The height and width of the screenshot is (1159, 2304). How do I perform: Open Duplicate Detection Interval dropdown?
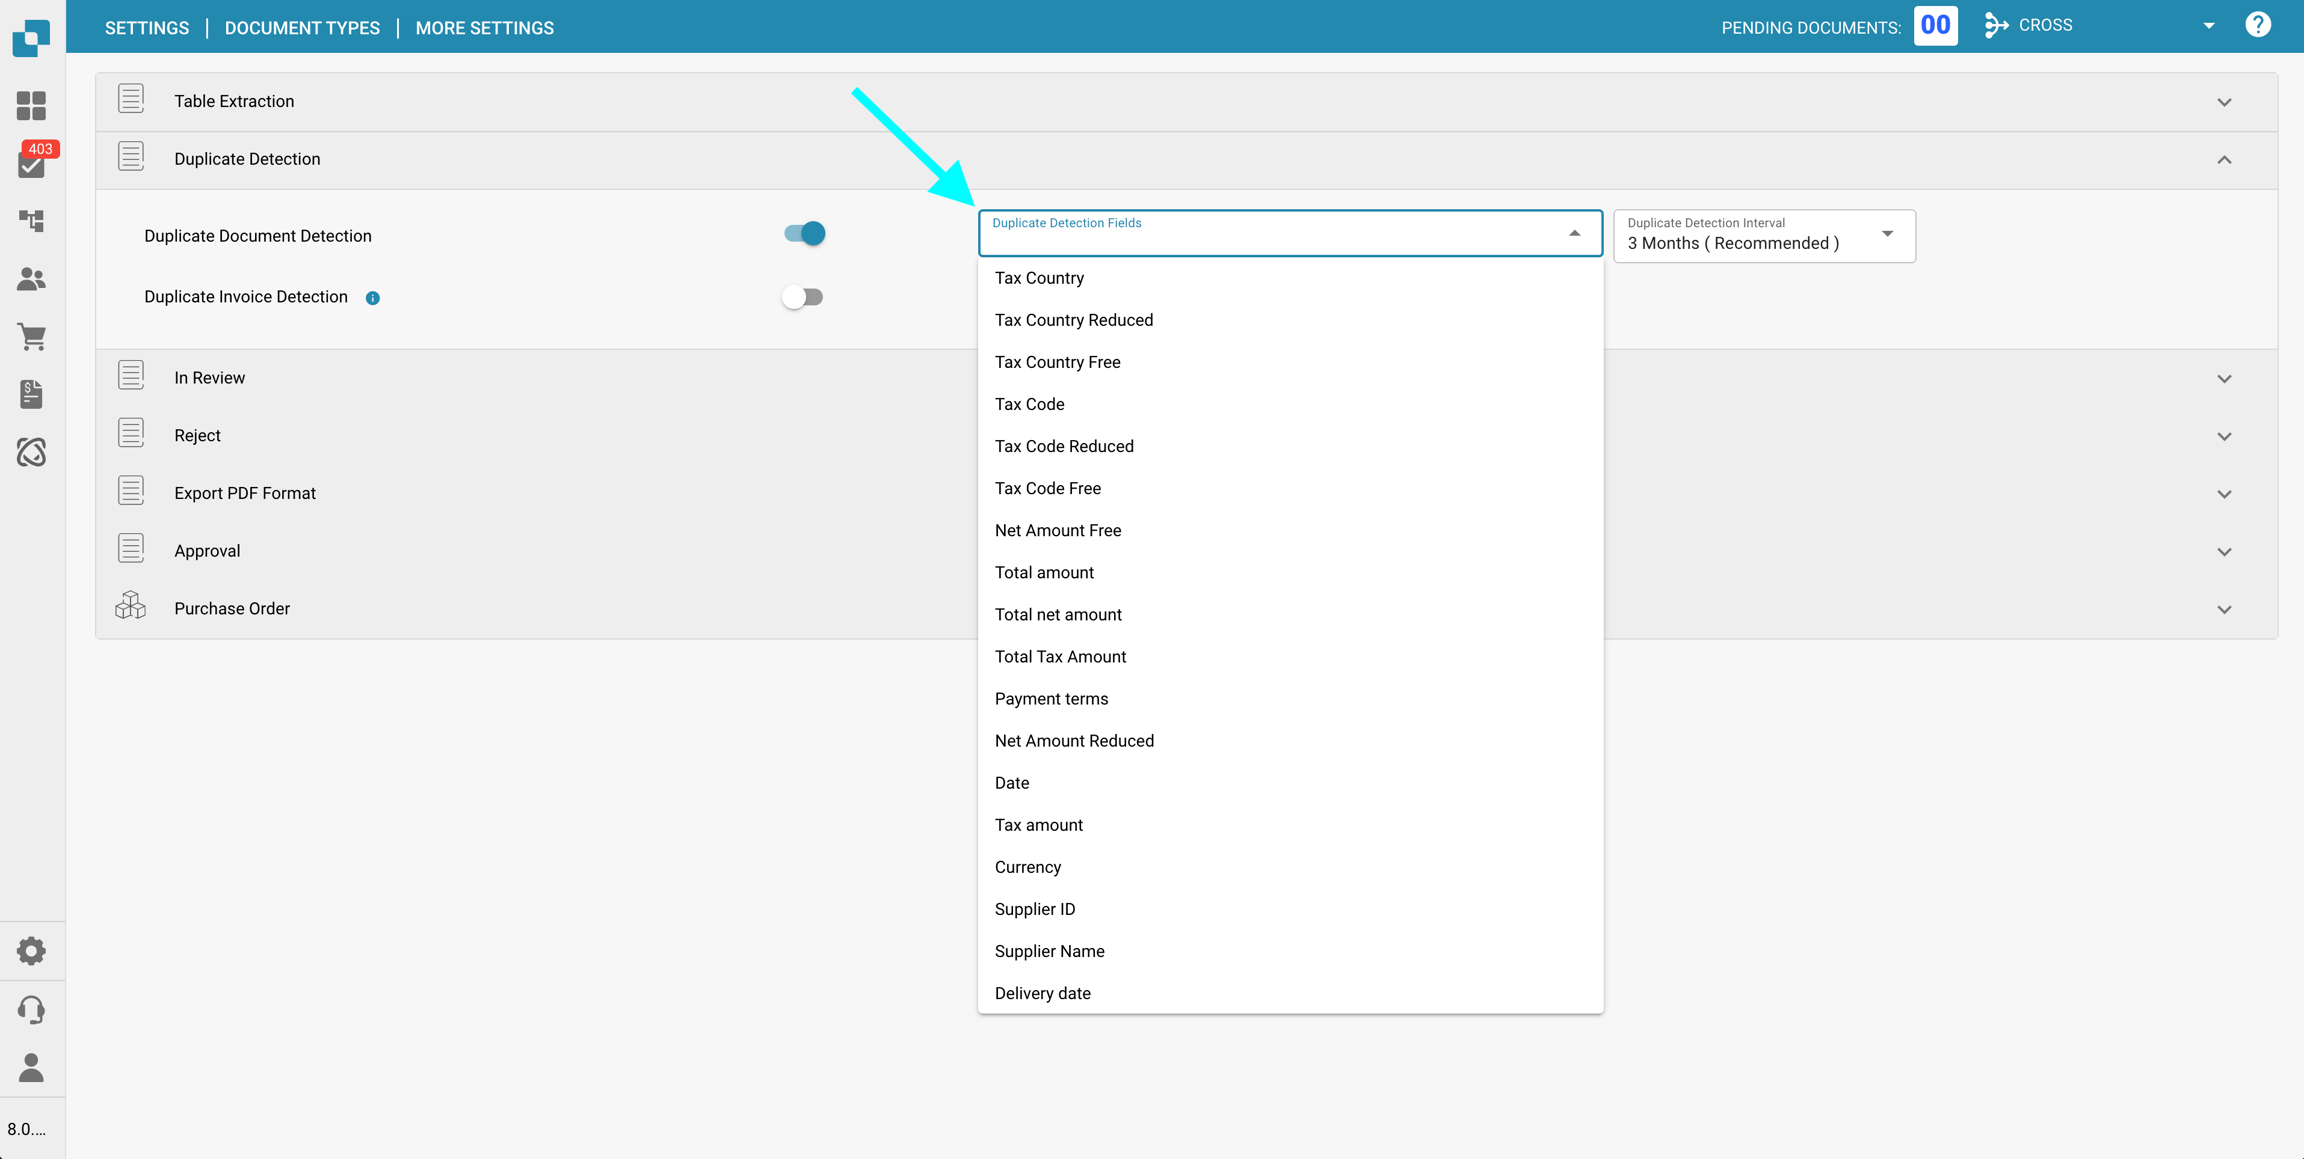coord(1764,236)
